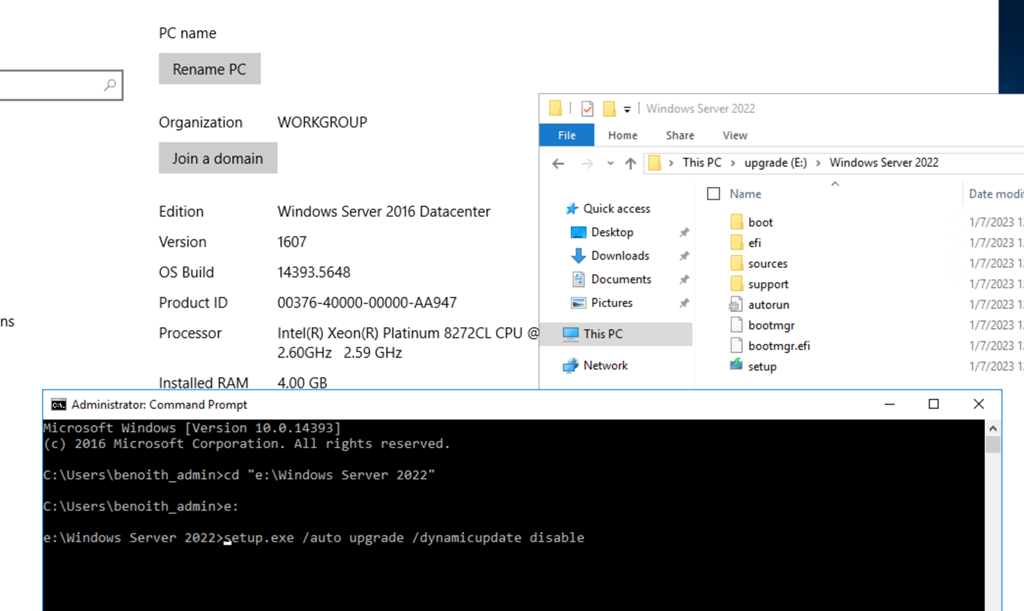Screen dimensions: 1024x611
Task: Click the Name column sort chevron
Action: point(835,184)
